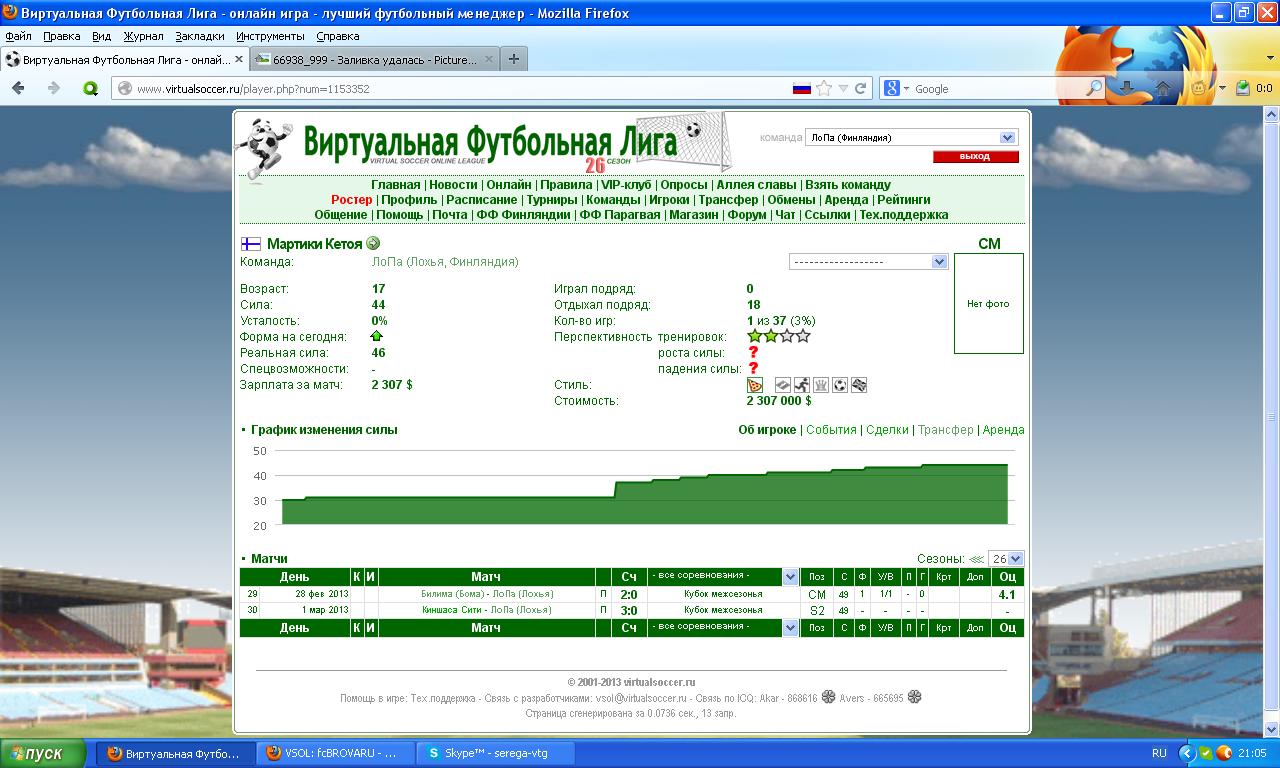Click green arrow icon beside player name
Viewport: 1280px width, 768px height.
click(x=373, y=243)
